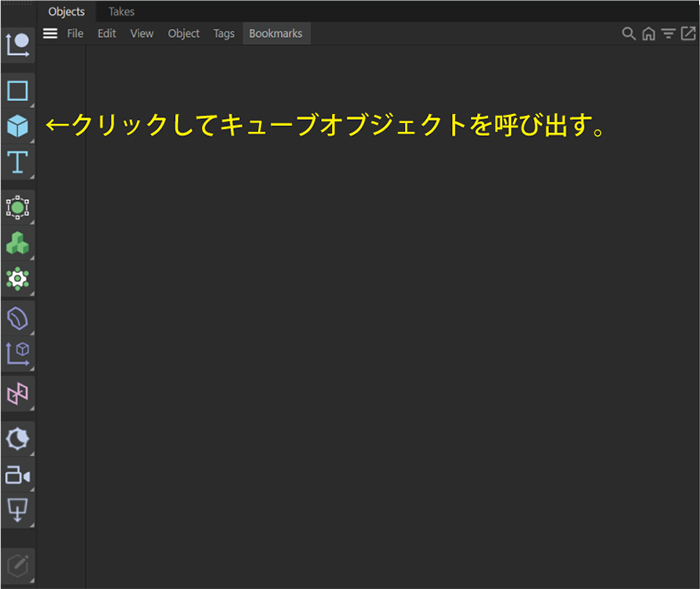The height and width of the screenshot is (589, 700).
Task: Click the search magnifier icon
Action: [x=629, y=33]
